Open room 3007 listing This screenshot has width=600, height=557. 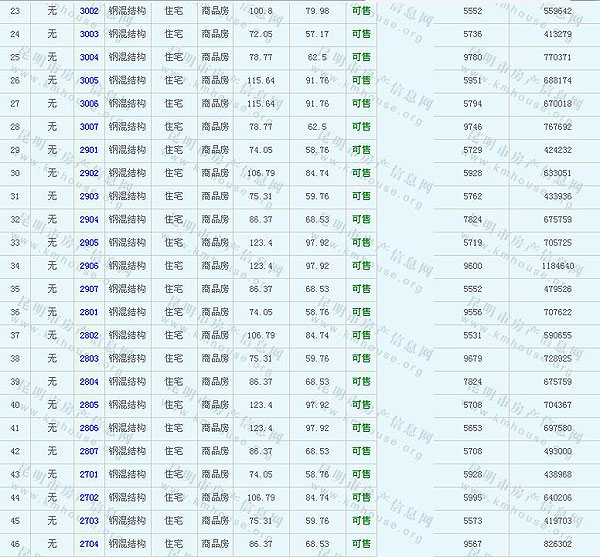coord(89,127)
